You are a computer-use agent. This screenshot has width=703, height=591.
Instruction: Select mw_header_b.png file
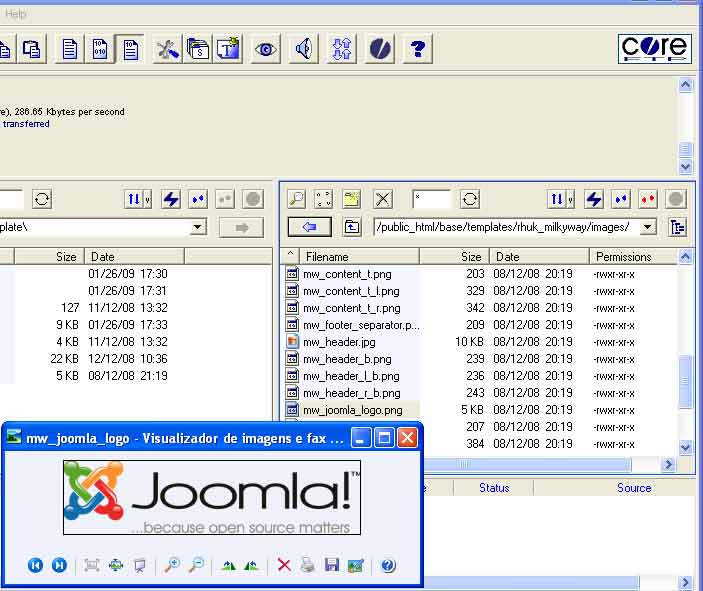pos(347,359)
